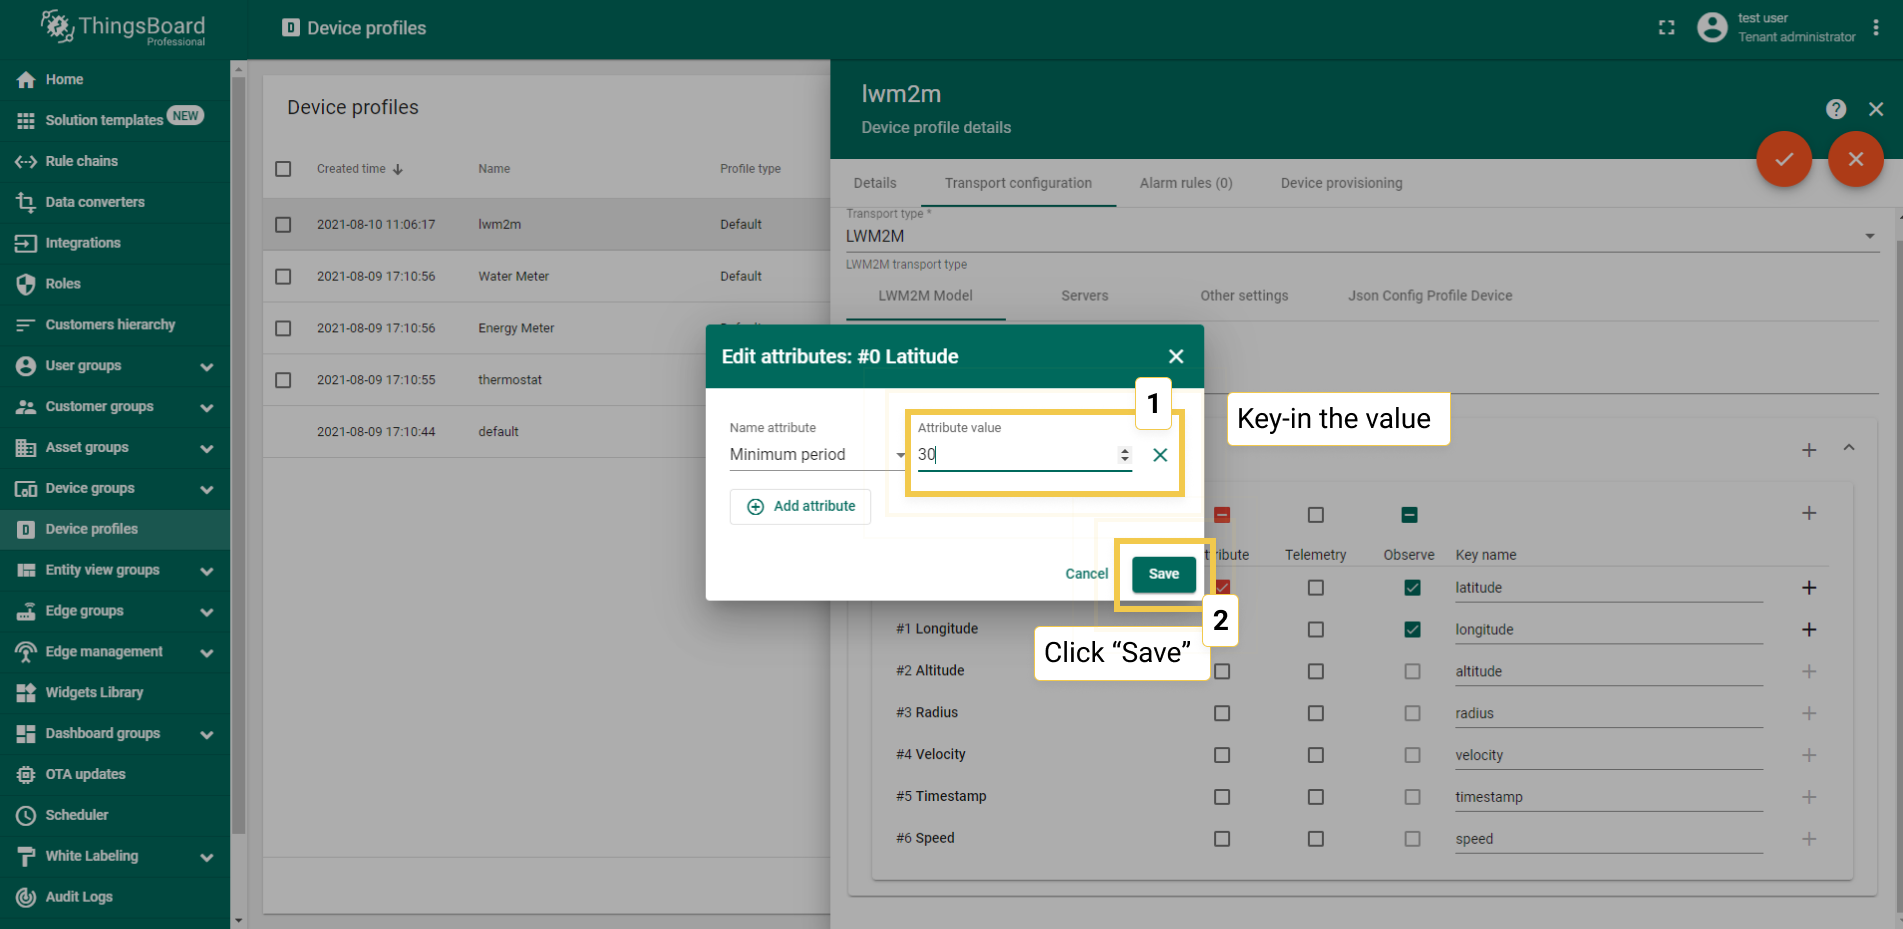Viewport: 1903px width, 929px height.
Task: Open the help question mark icon
Action: click(1835, 109)
